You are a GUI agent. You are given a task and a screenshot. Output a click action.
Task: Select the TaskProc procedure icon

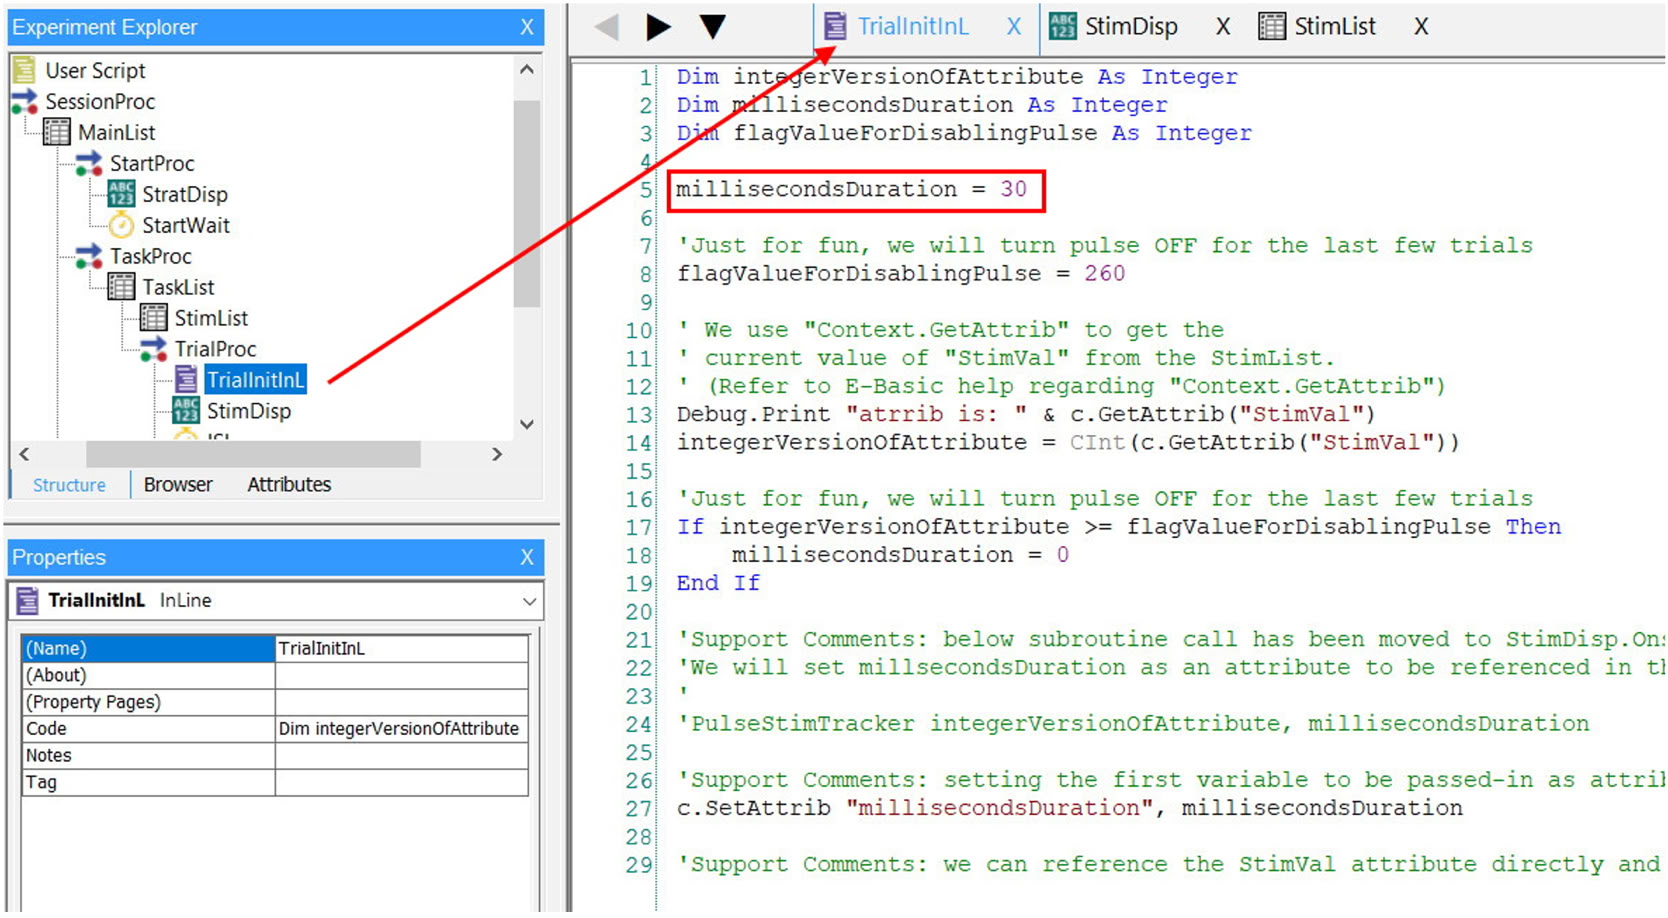point(89,256)
